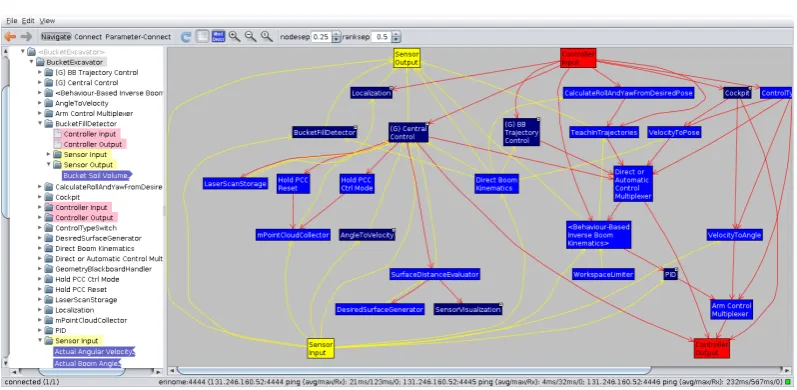Select Actual Boom Angle tree item
797x390 pixels.
87,364
